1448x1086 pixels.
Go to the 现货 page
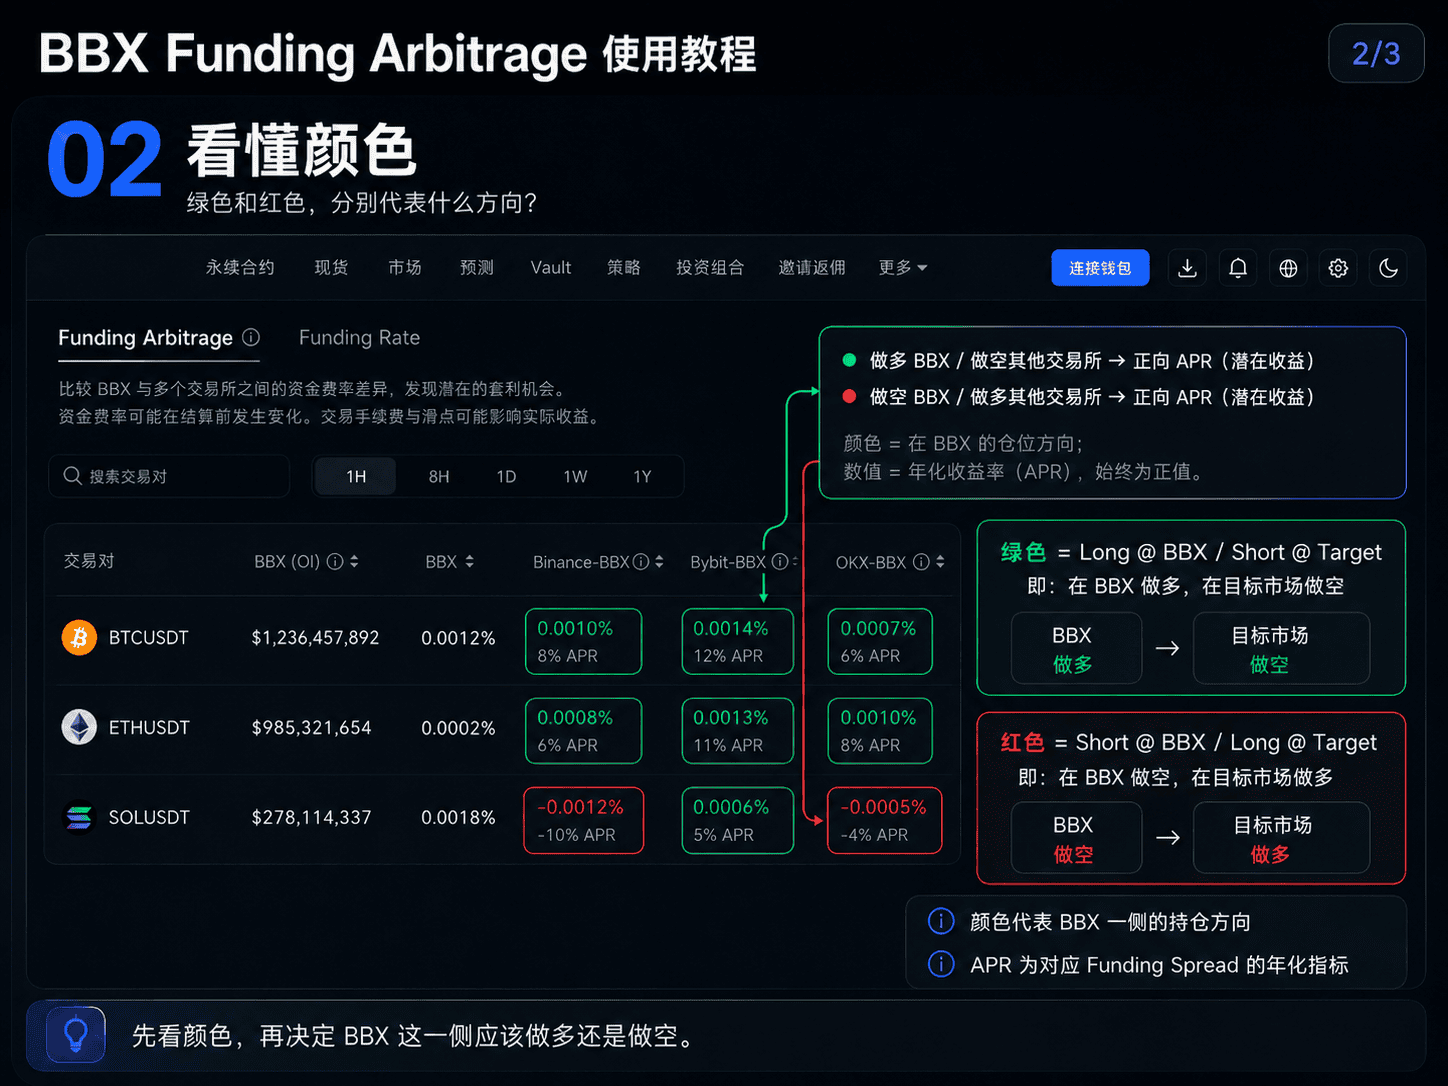click(x=331, y=268)
